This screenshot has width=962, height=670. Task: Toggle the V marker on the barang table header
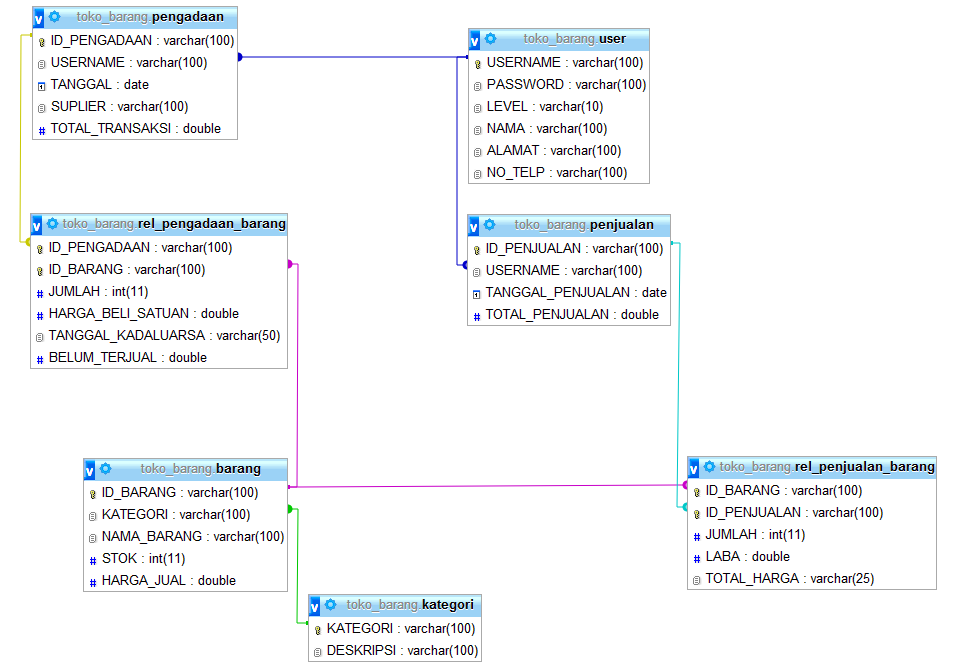[x=88, y=468]
